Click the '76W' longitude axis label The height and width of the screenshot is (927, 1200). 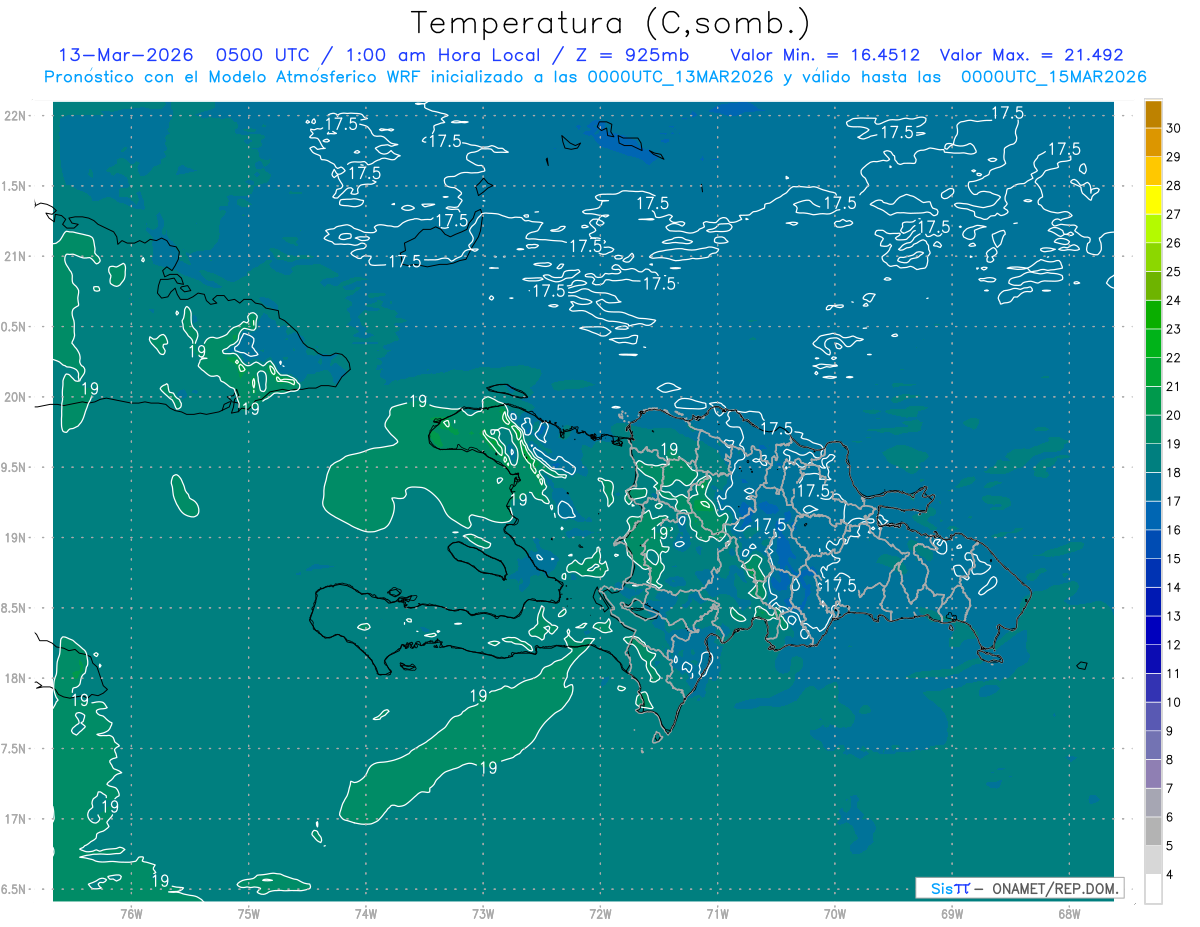[x=131, y=914]
